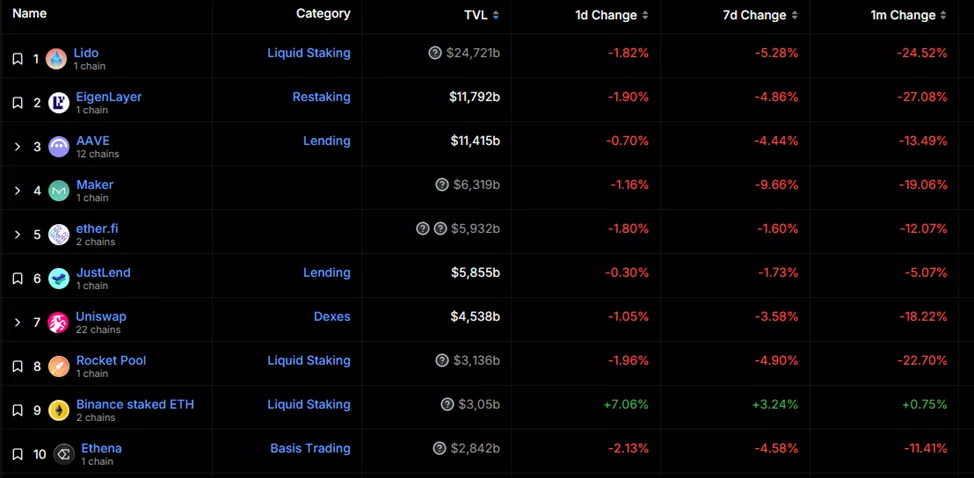Expand the Uniswap chains breakdown

[17, 323]
